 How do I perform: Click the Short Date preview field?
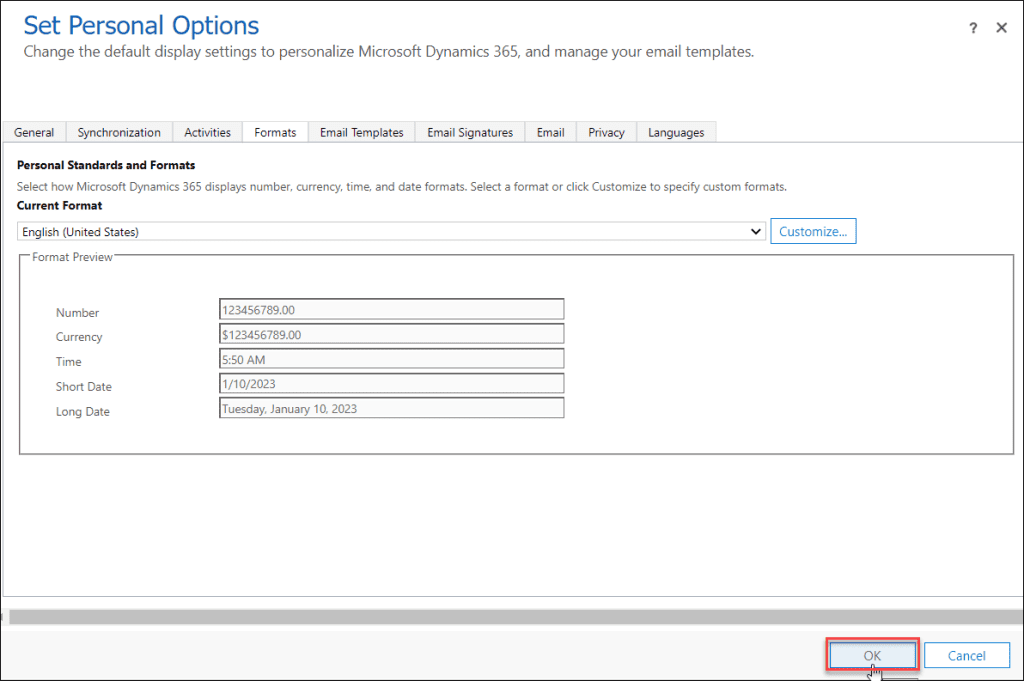pos(391,383)
